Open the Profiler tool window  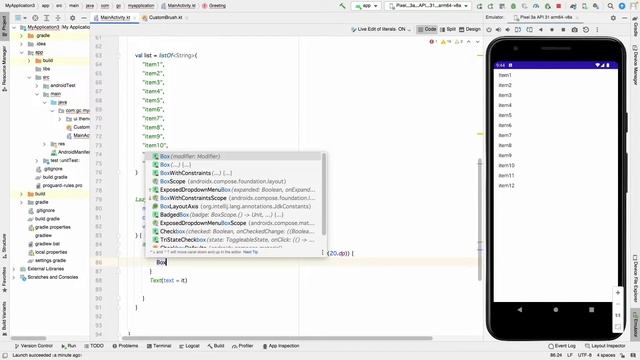pyautogui.click(x=243, y=346)
